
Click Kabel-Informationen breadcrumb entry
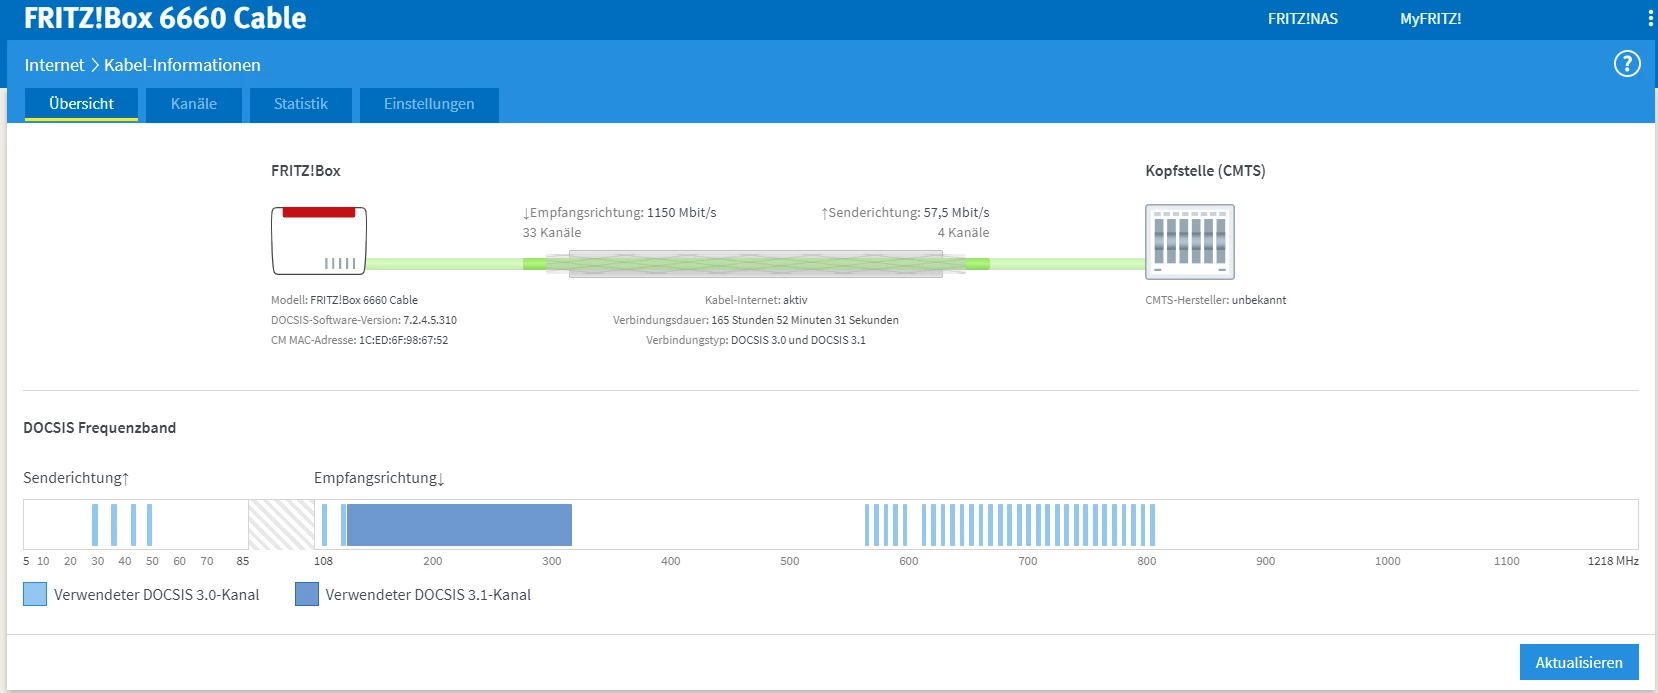(x=182, y=65)
